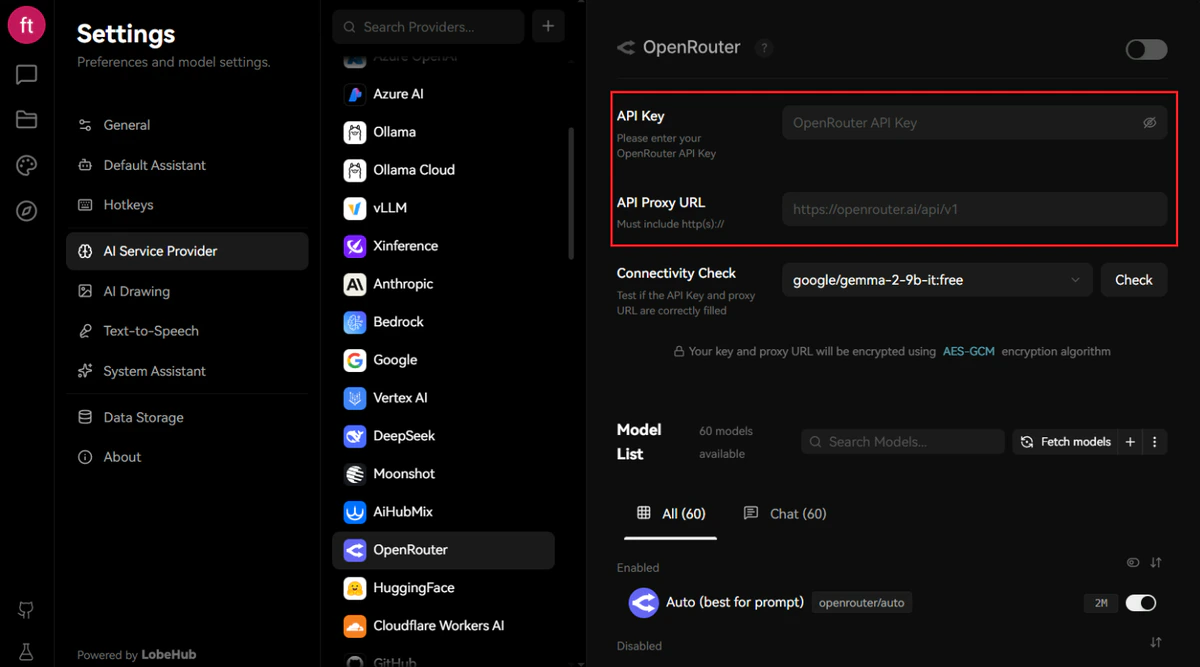This screenshot has width=1200, height=667.
Task: Toggle off the Auto (best for prompt) model
Action: [x=1141, y=603]
